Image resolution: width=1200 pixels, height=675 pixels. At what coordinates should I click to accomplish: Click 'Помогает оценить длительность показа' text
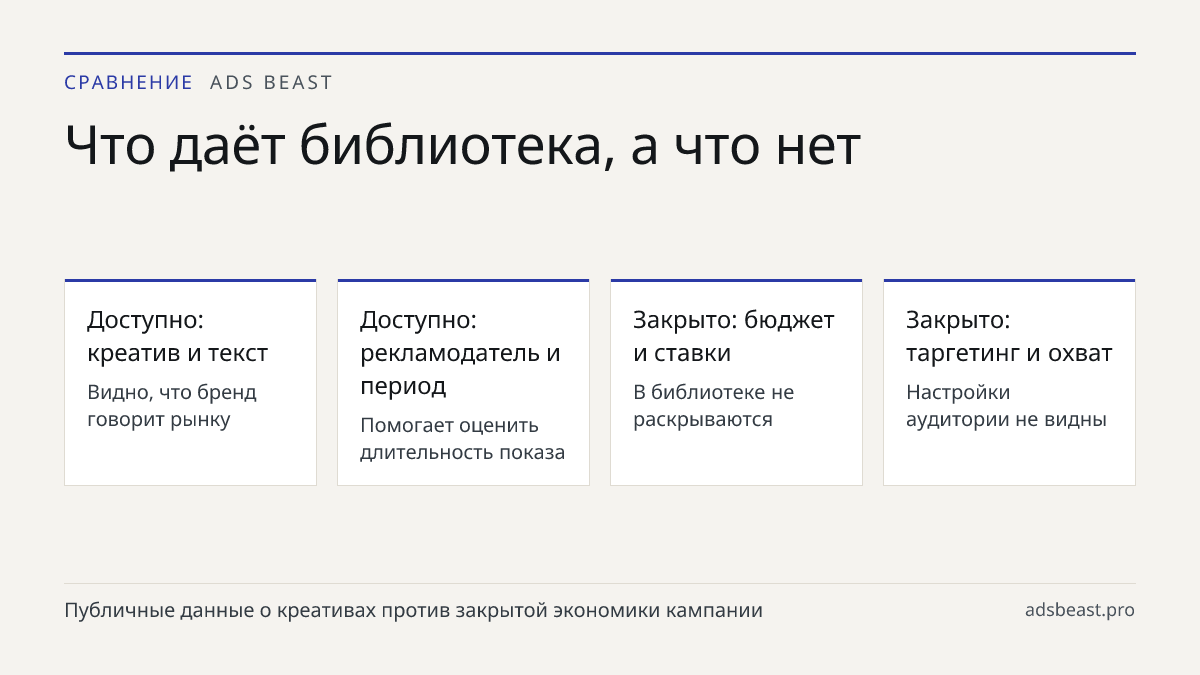pos(463,439)
